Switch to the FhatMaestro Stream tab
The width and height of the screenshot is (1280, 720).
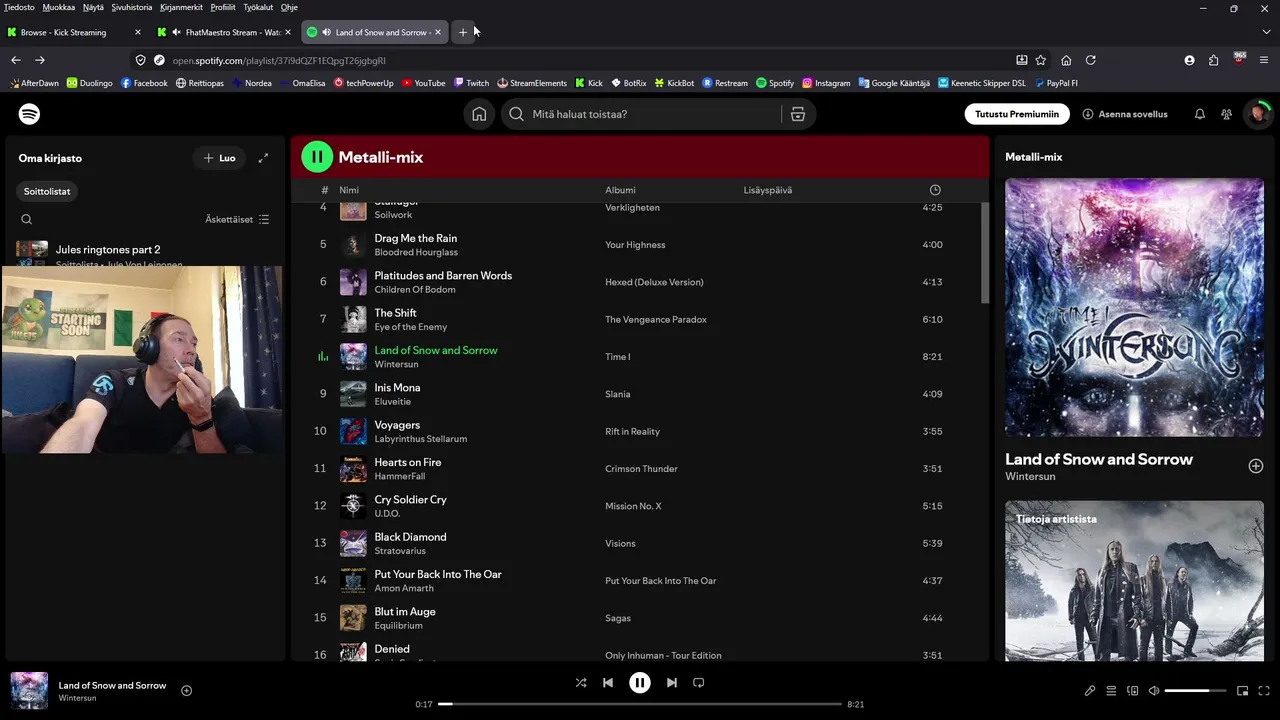pyautogui.click(x=224, y=32)
